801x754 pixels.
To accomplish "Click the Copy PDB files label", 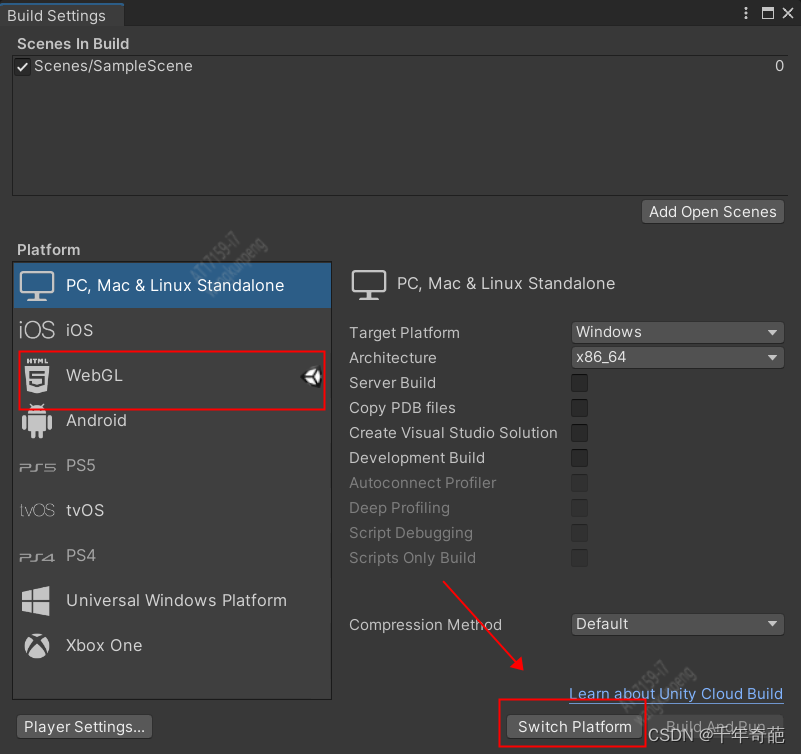I will pos(402,408).
